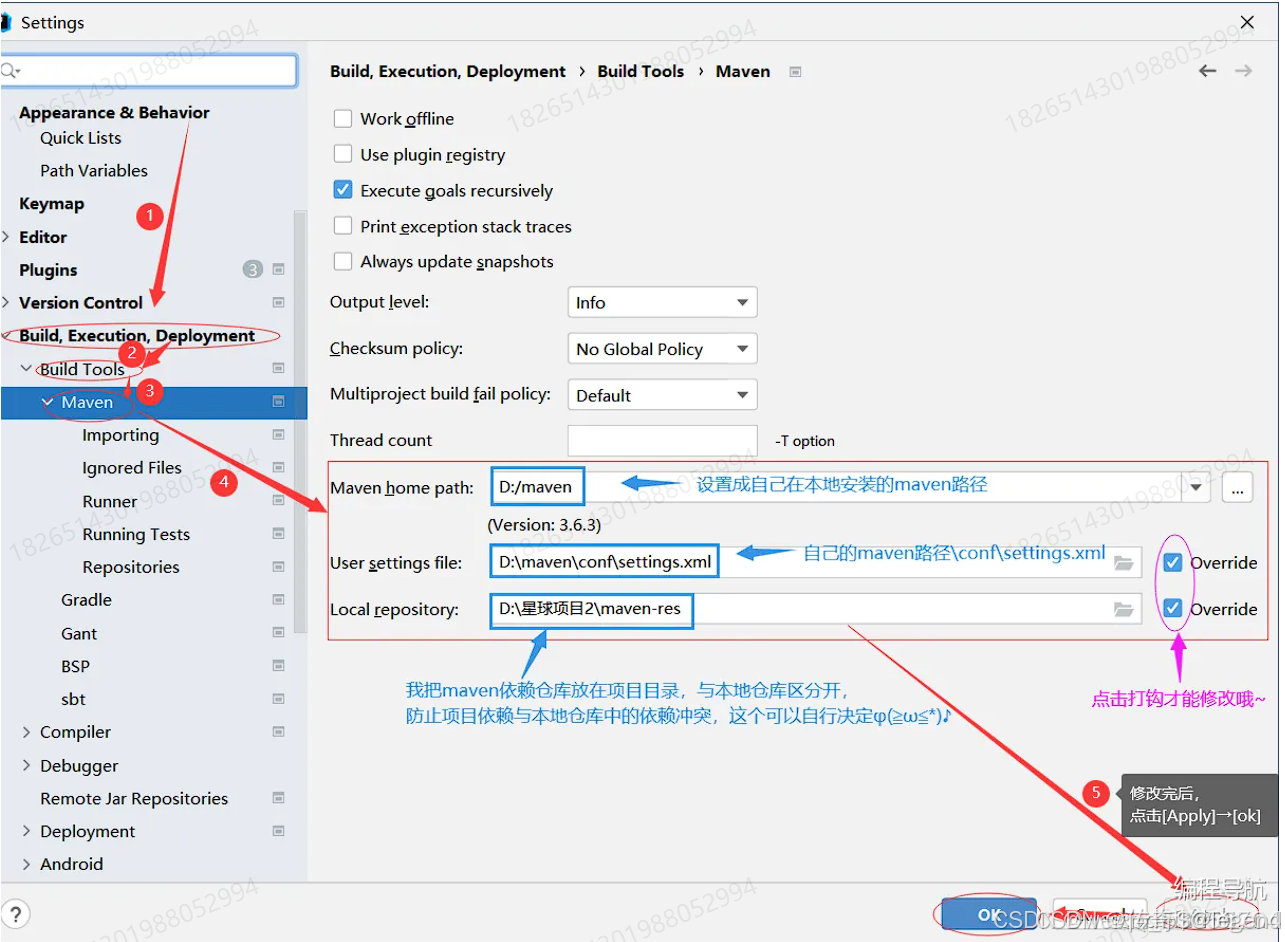Viewport: 1285px width, 942px height.
Task: Click Build, Execution, Deployment breadcrumb
Action: 448,71
